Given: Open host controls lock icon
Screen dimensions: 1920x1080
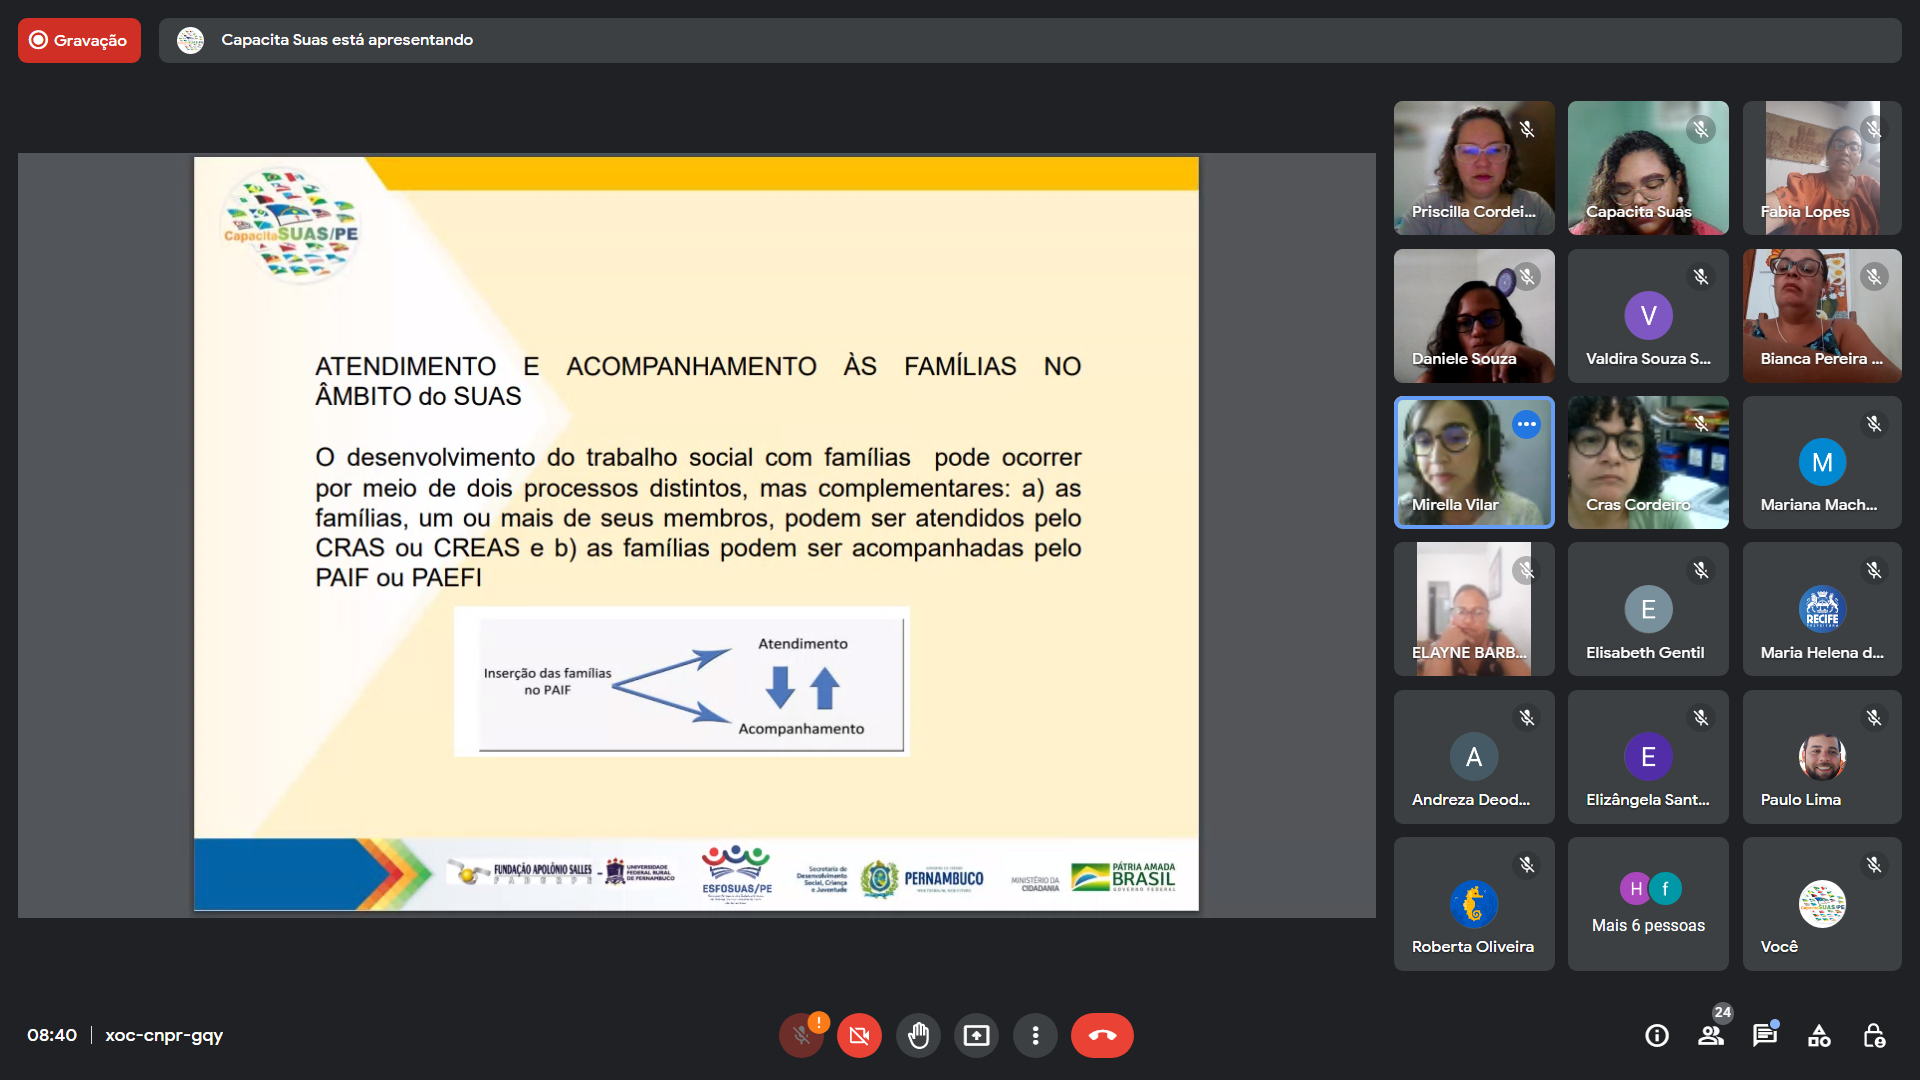Looking at the screenshot, I should [1874, 1035].
